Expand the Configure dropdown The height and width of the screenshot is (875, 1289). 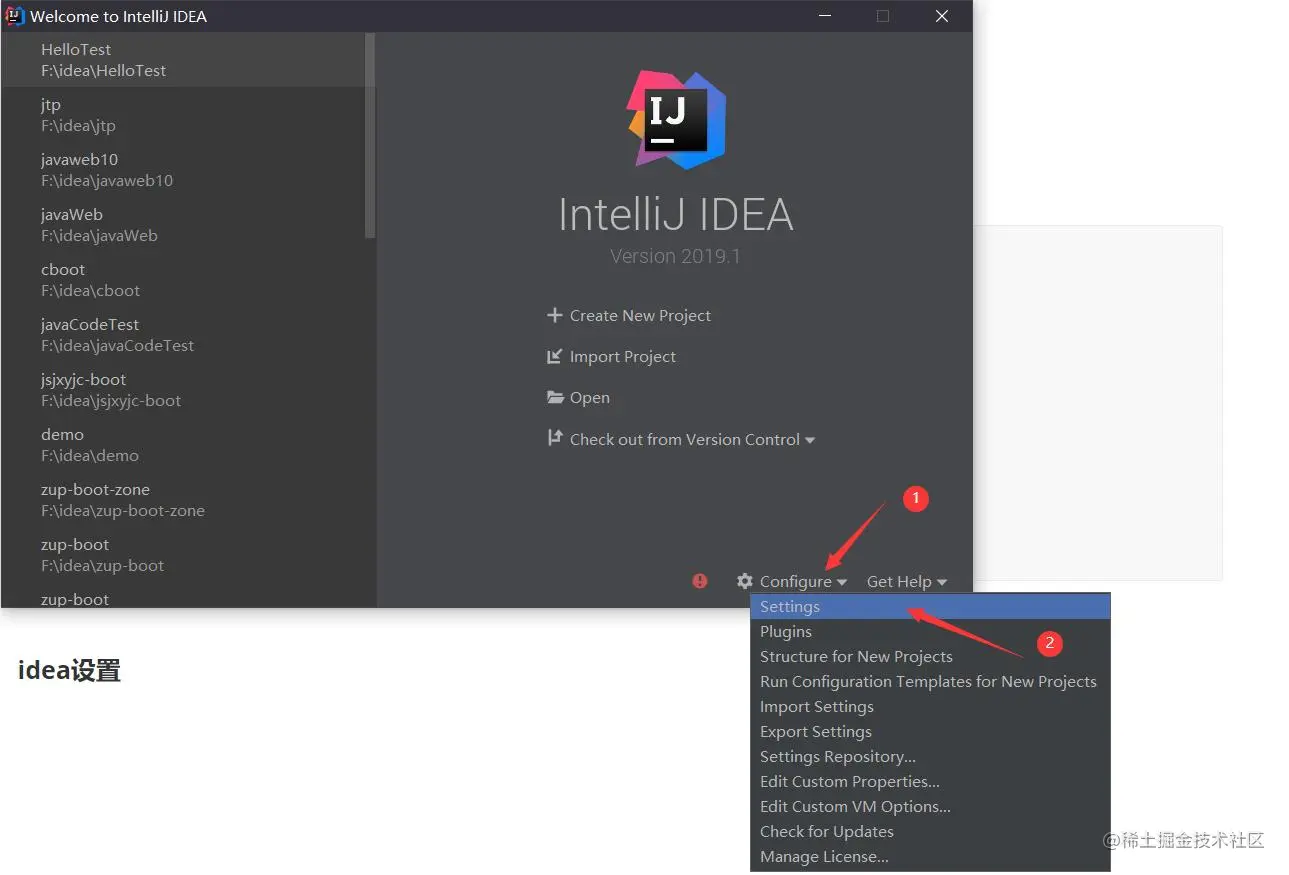[803, 581]
